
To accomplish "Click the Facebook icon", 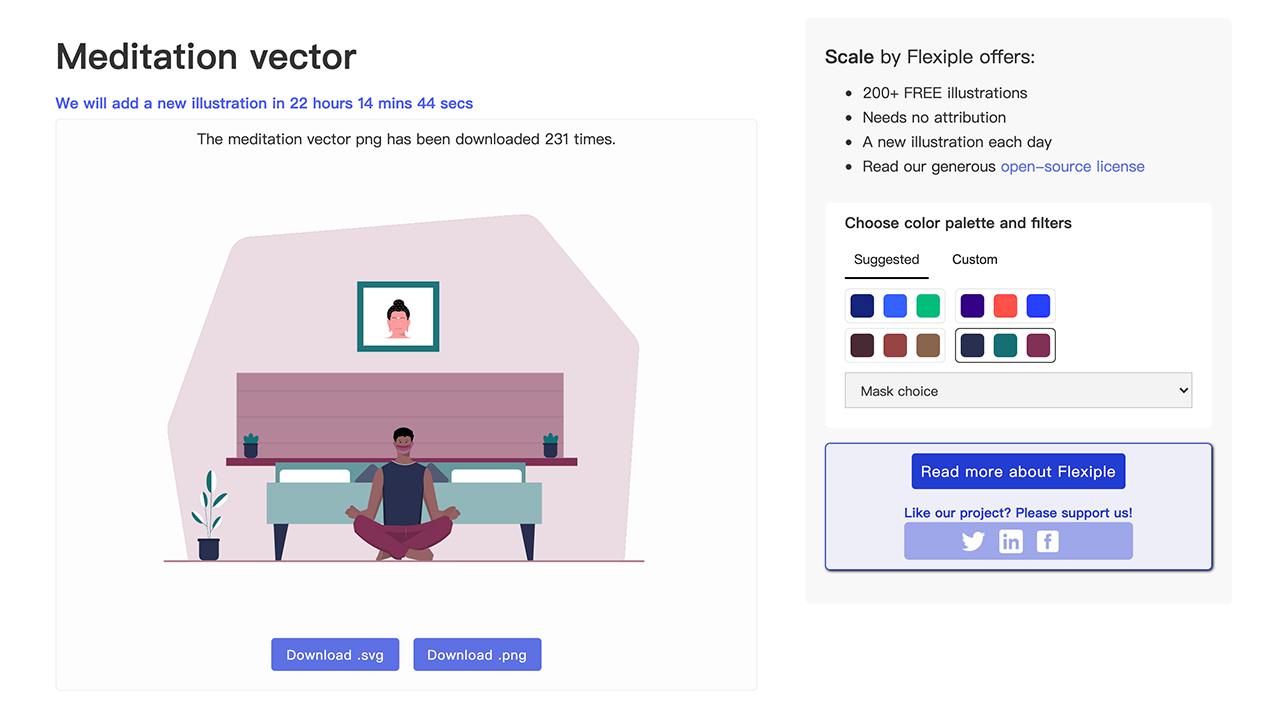I will click(x=1047, y=541).
